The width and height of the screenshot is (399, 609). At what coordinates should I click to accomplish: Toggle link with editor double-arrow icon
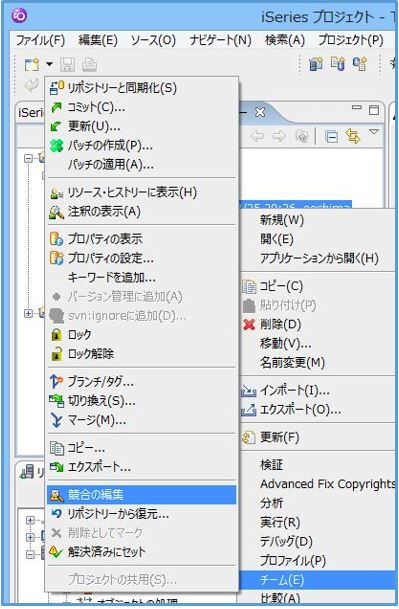coord(353,136)
